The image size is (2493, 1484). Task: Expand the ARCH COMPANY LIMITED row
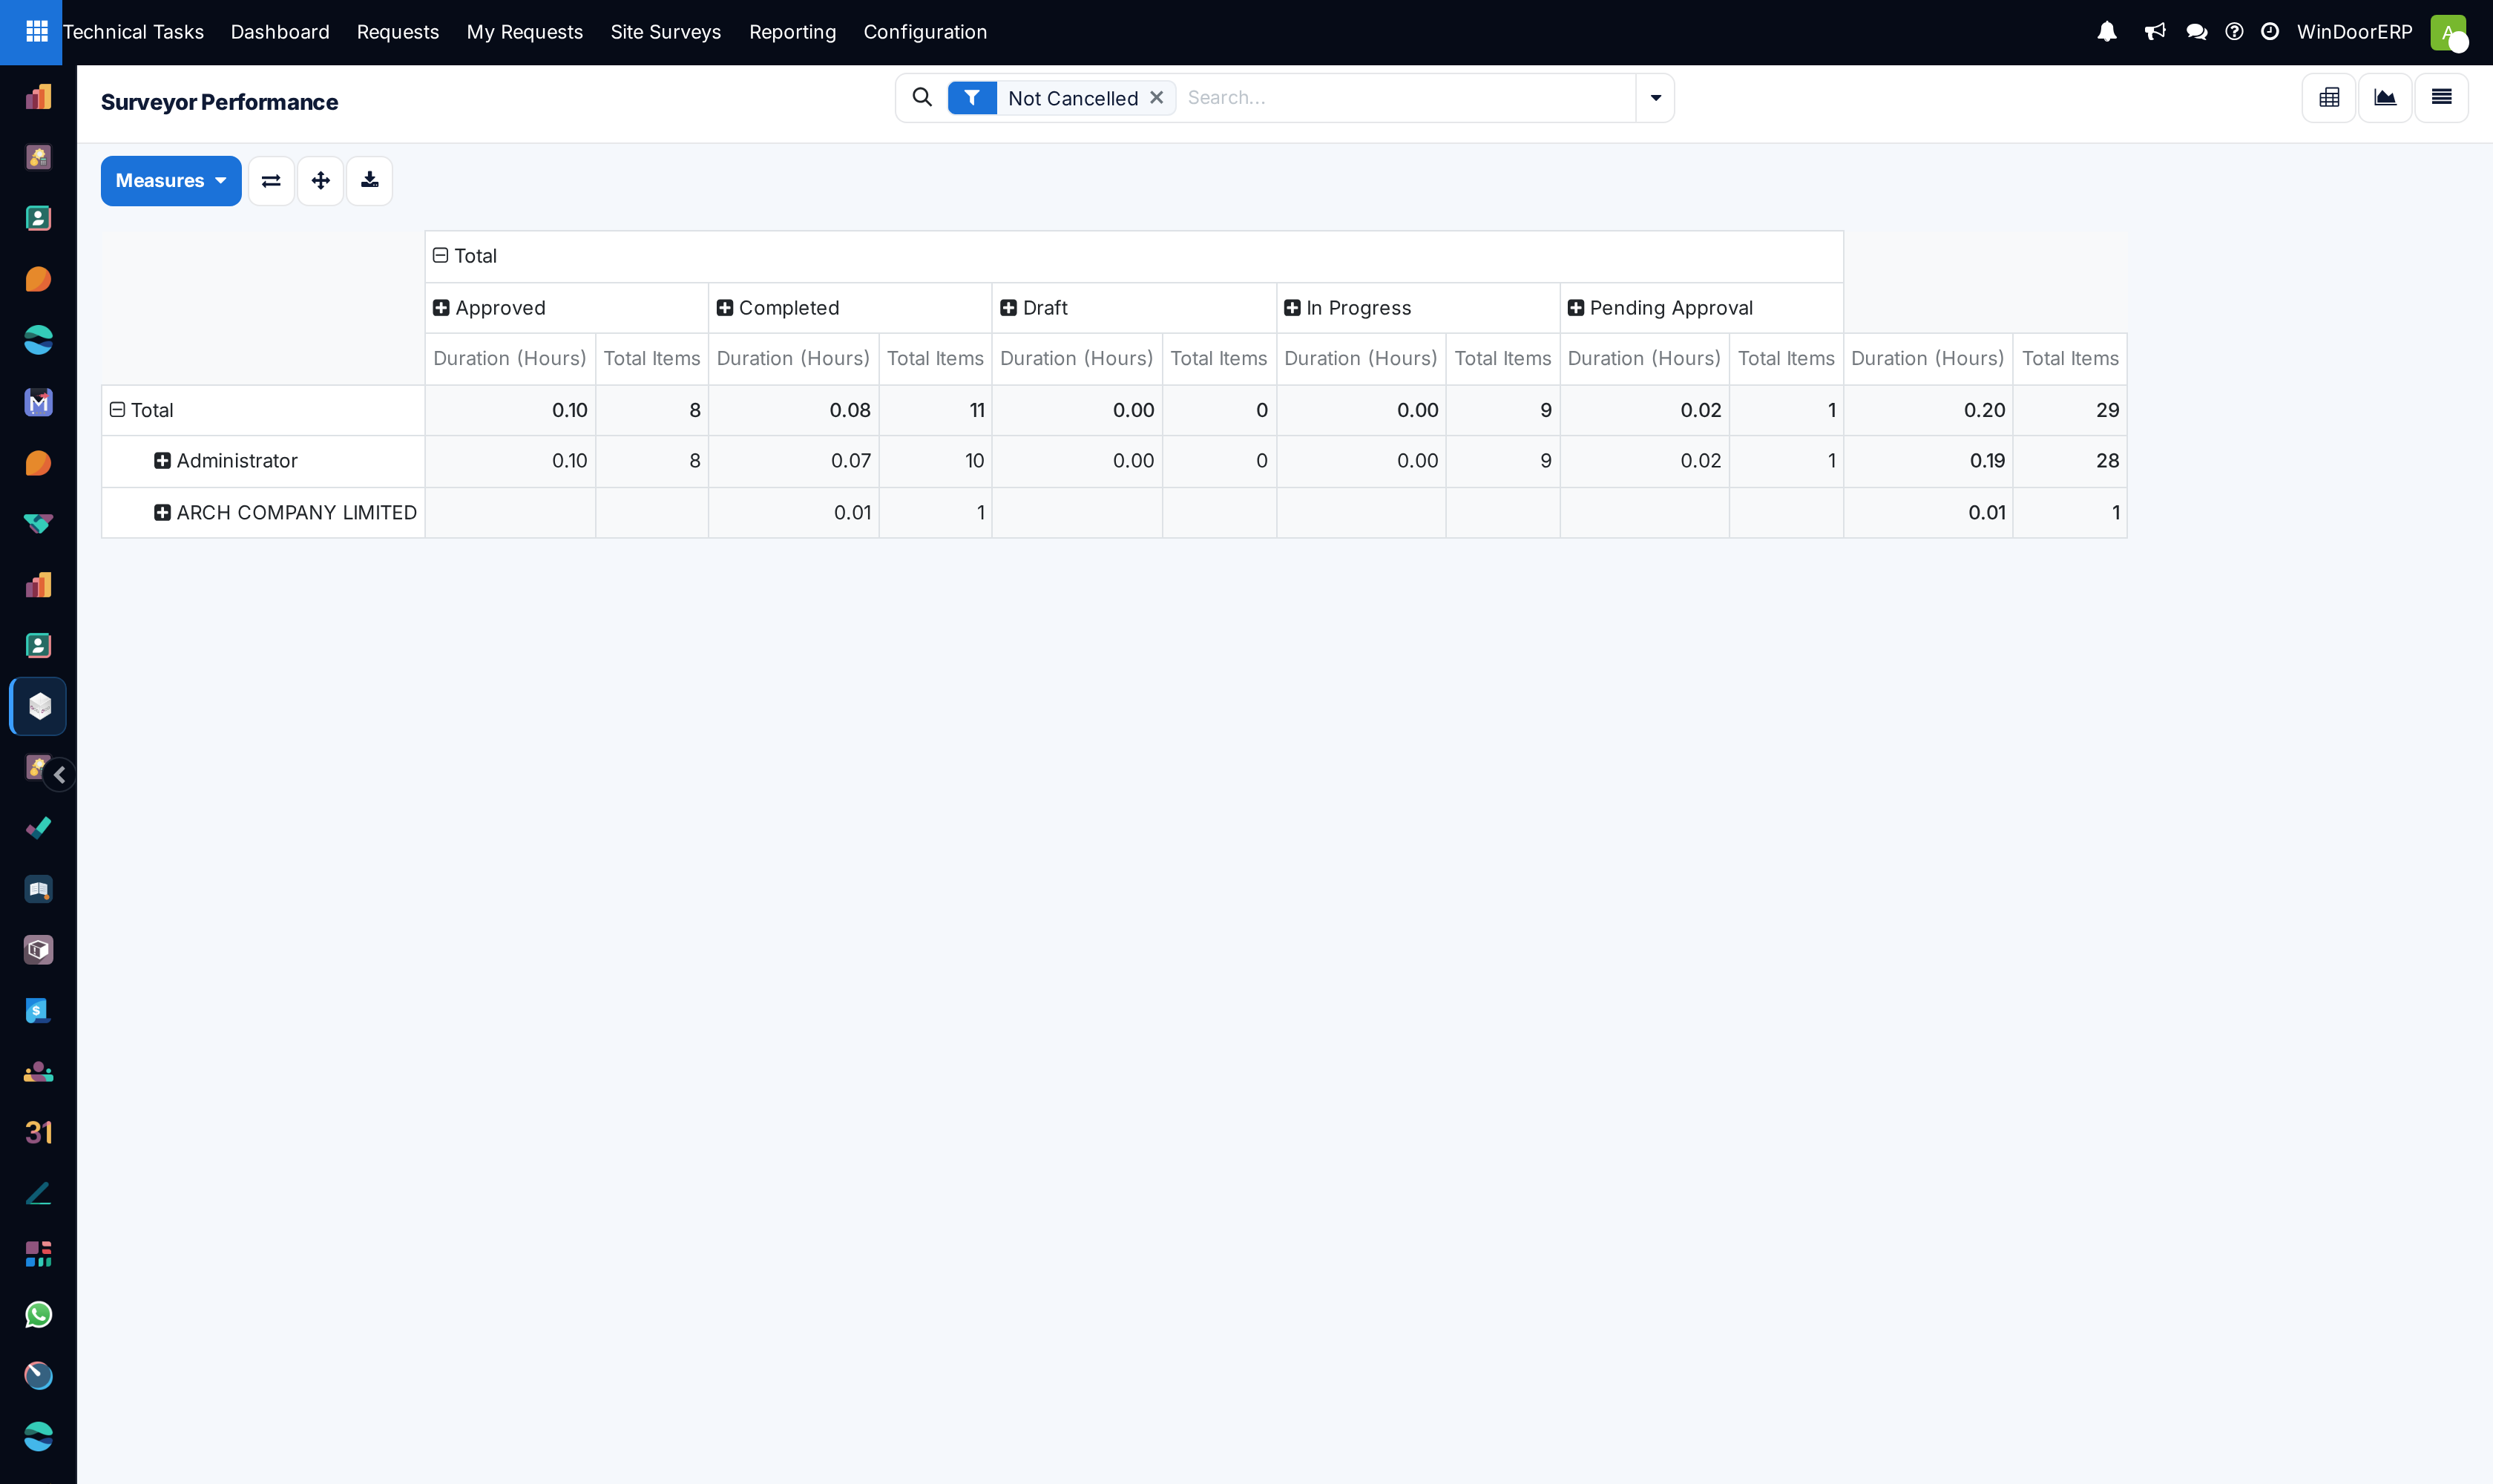point(162,513)
